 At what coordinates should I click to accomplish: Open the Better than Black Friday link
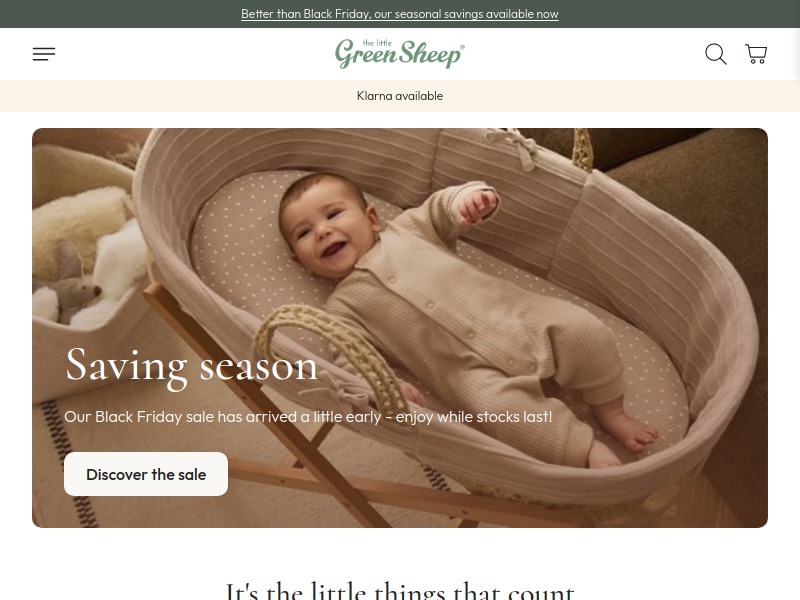[399, 14]
